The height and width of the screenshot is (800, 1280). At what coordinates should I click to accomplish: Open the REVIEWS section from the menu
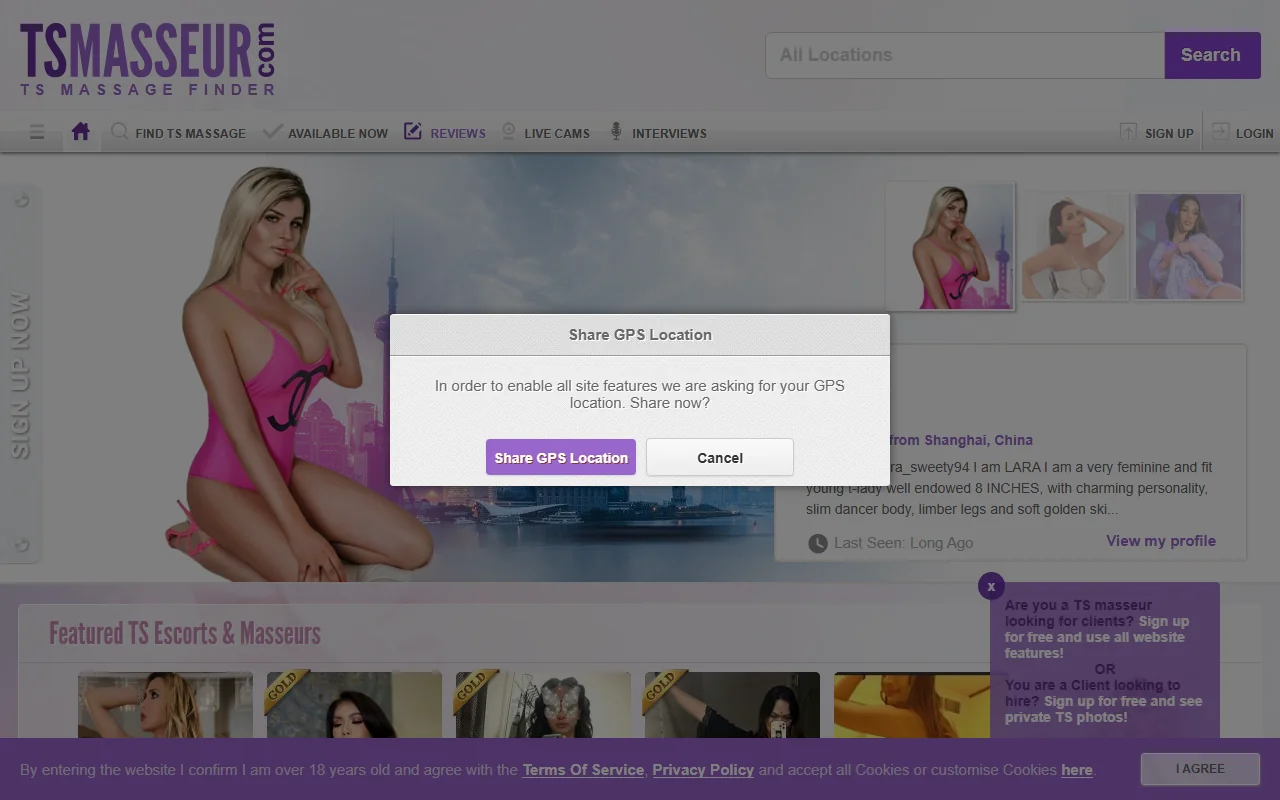pos(457,133)
